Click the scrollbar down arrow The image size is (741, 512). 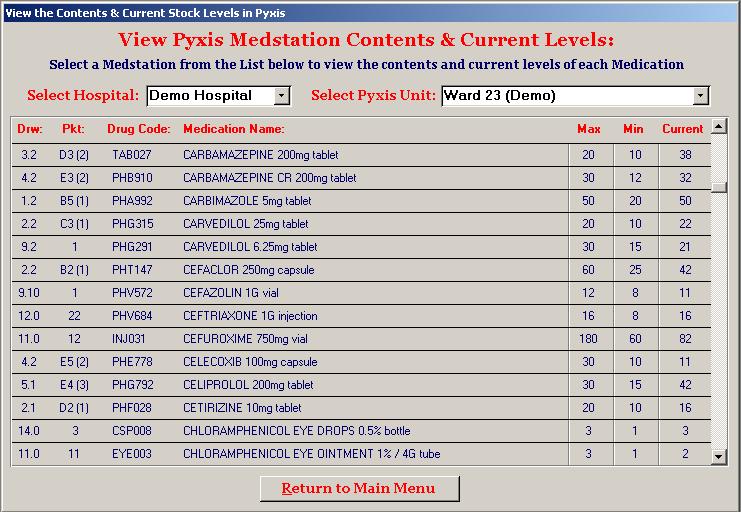pos(719,457)
